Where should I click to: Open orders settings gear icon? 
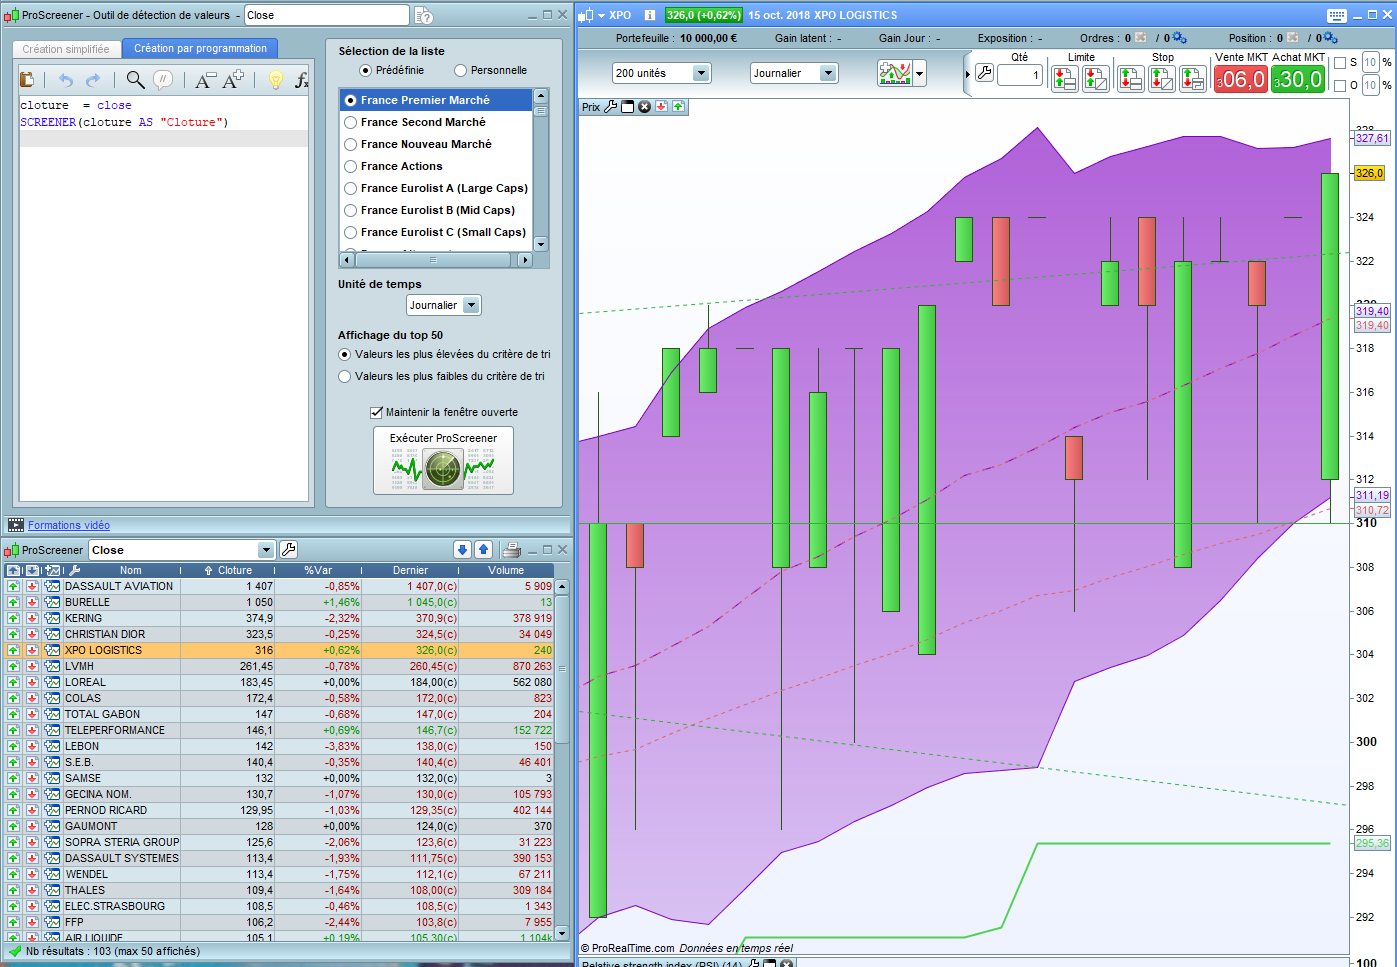coord(1180,38)
